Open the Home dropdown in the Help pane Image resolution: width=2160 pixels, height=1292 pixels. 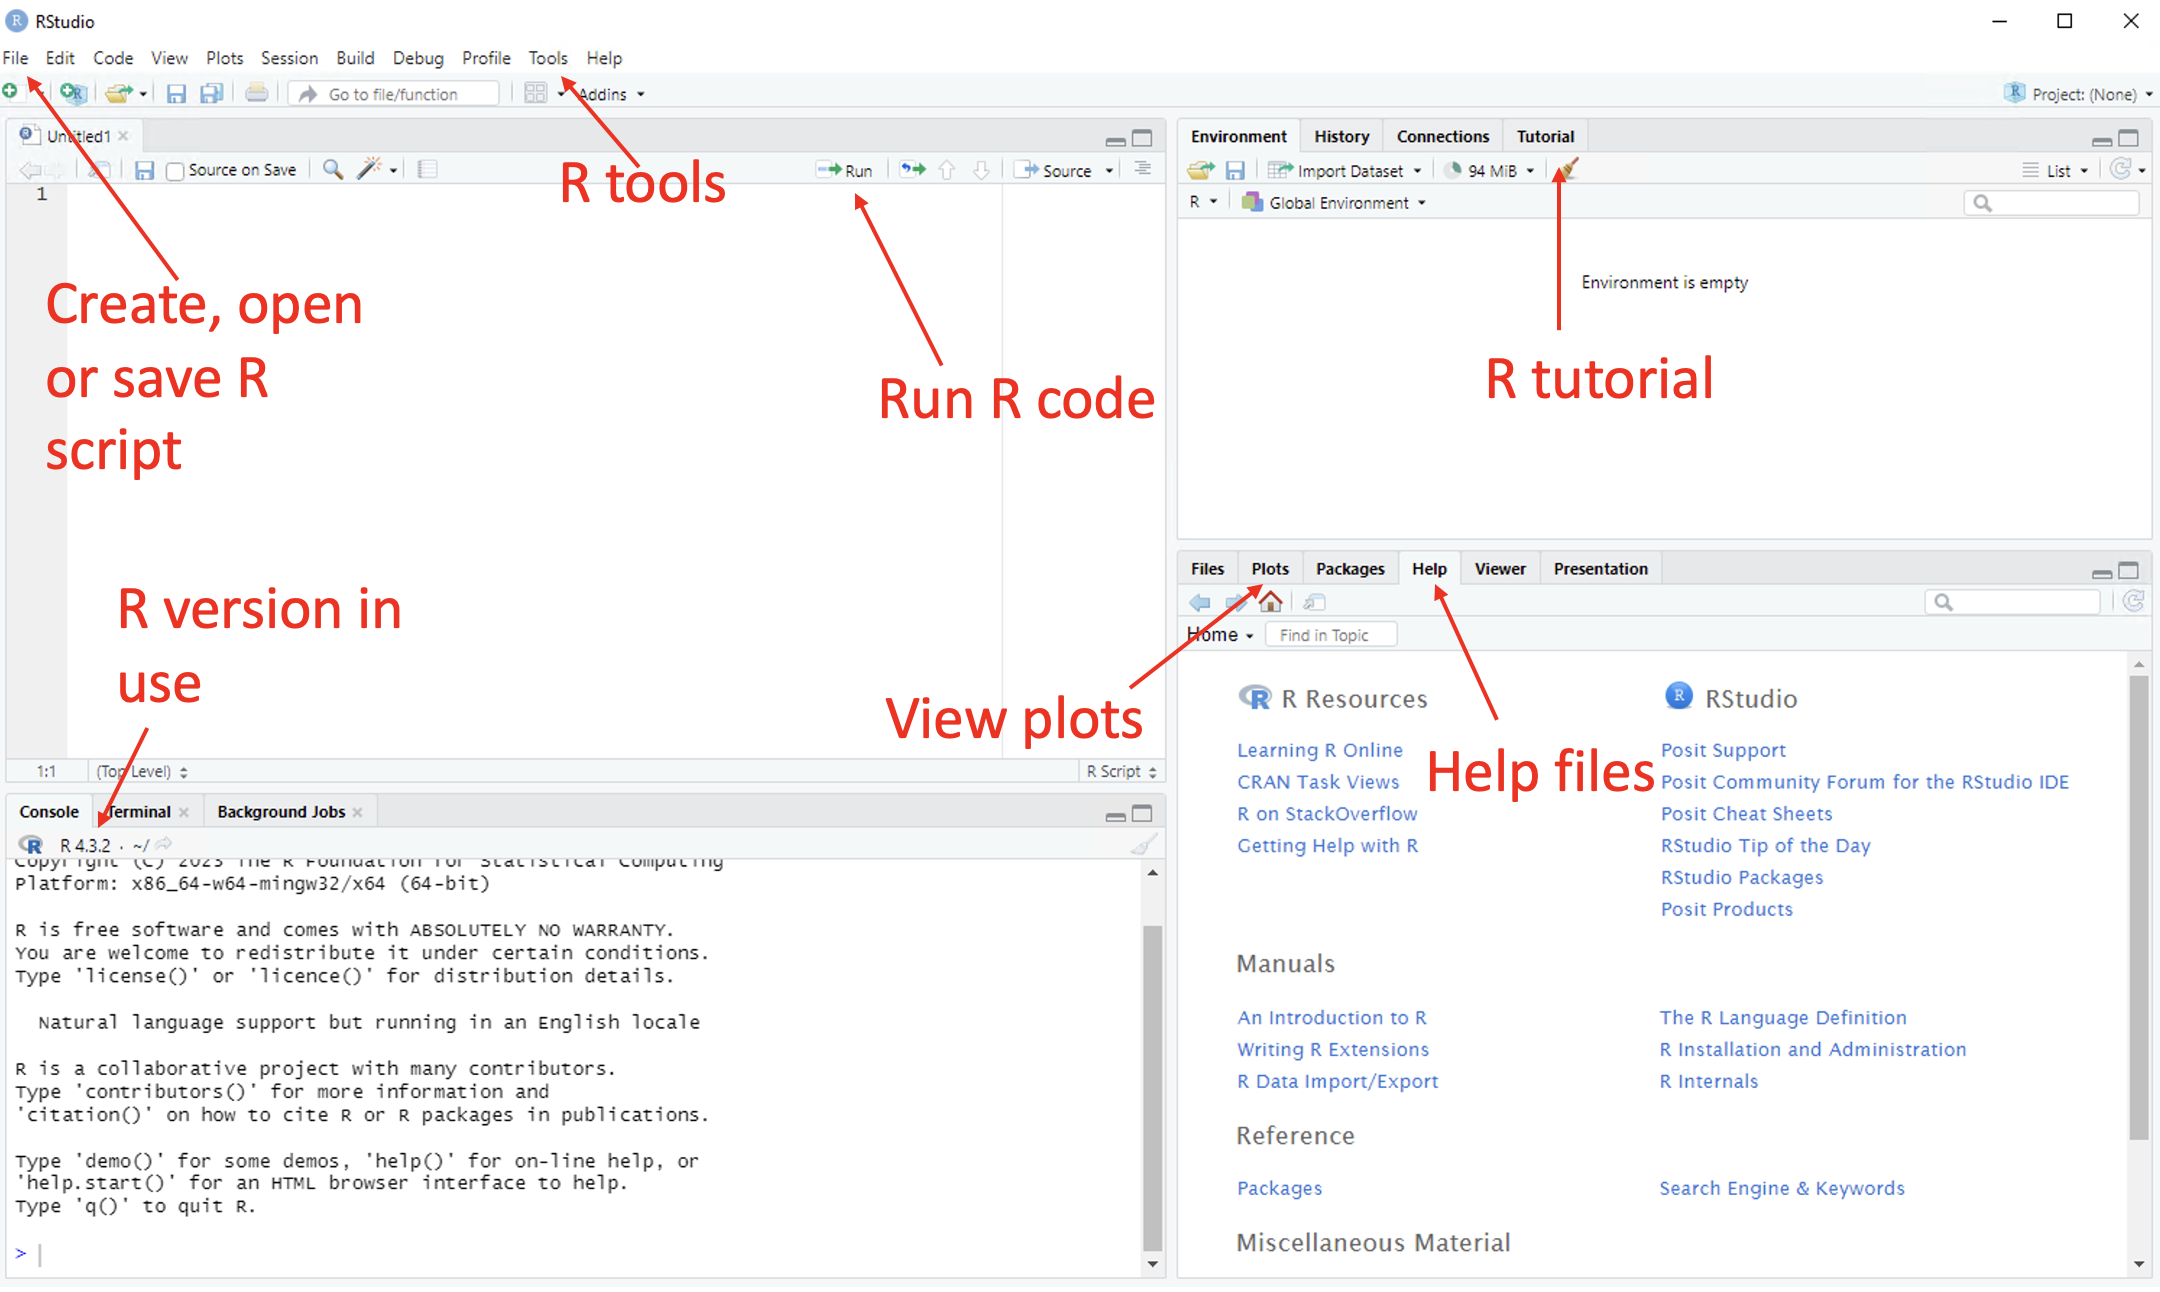[1220, 635]
